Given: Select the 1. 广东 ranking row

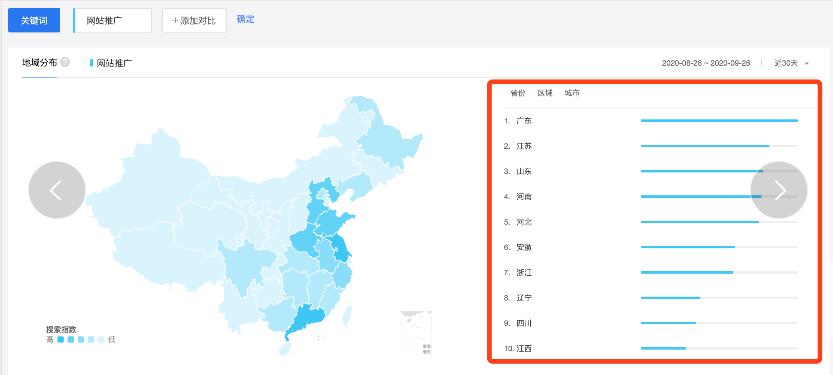Looking at the screenshot, I should 651,121.
